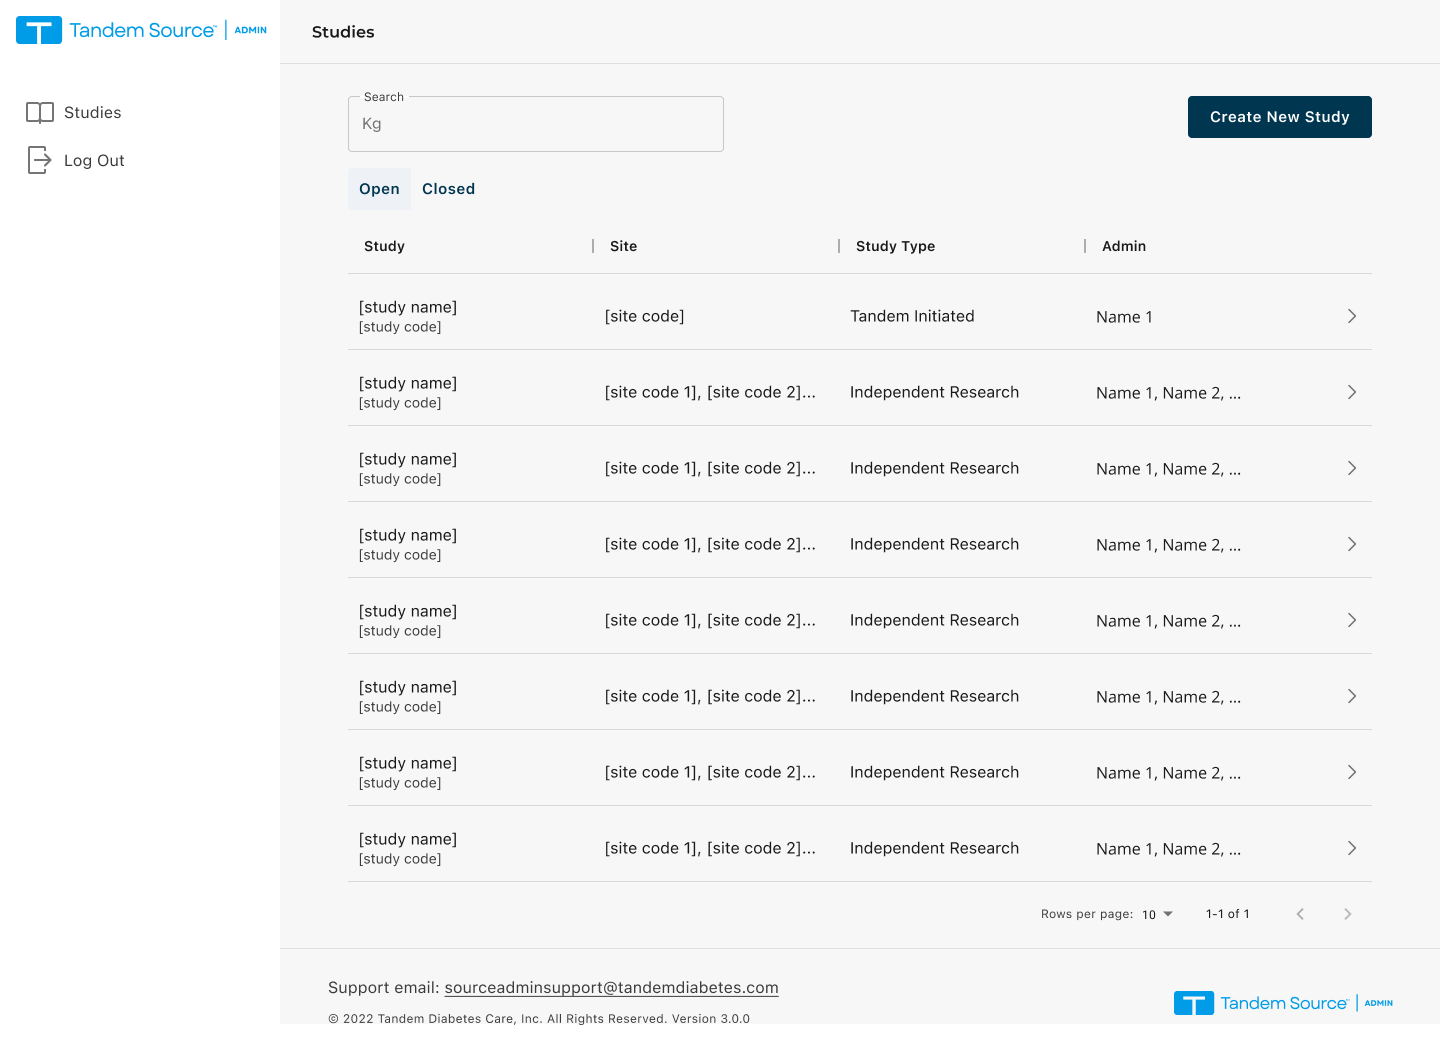1440x1057 pixels.
Task: Open the rows per page dropdown
Action: 1158,914
